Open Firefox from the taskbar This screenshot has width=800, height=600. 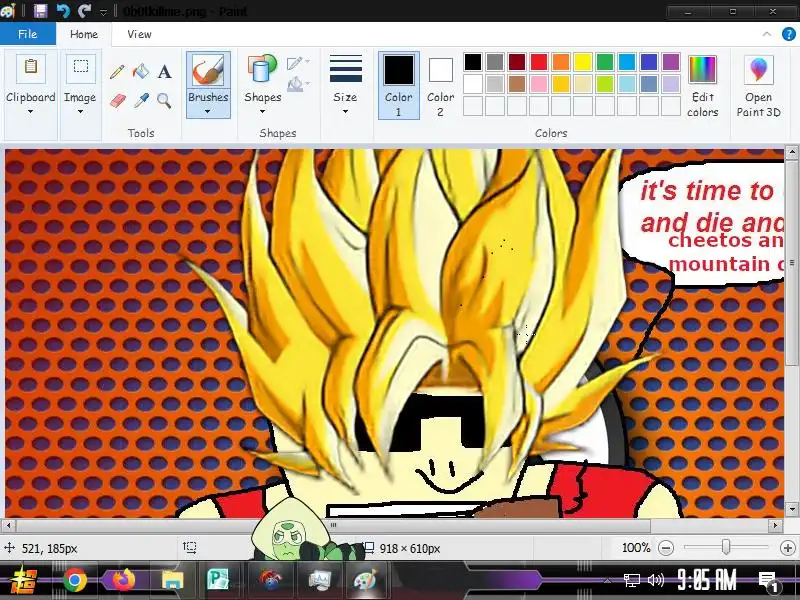(123, 580)
